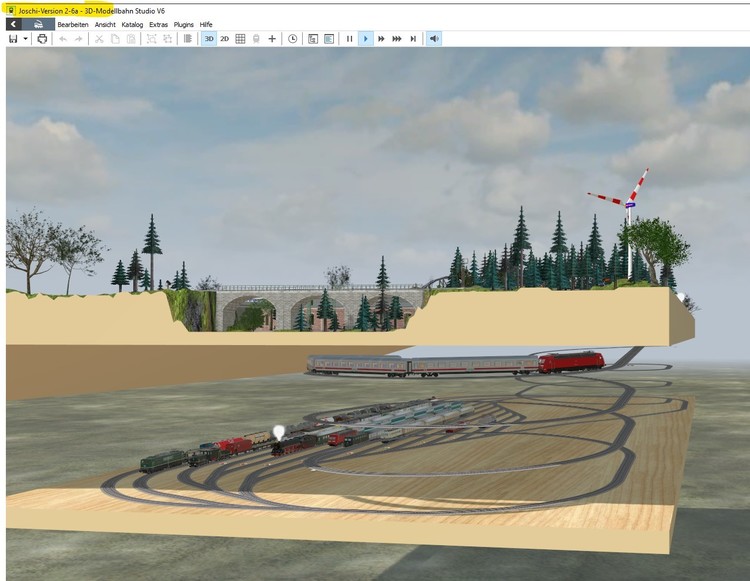
Task: Click the step-forward simulation button
Action: point(413,39)
